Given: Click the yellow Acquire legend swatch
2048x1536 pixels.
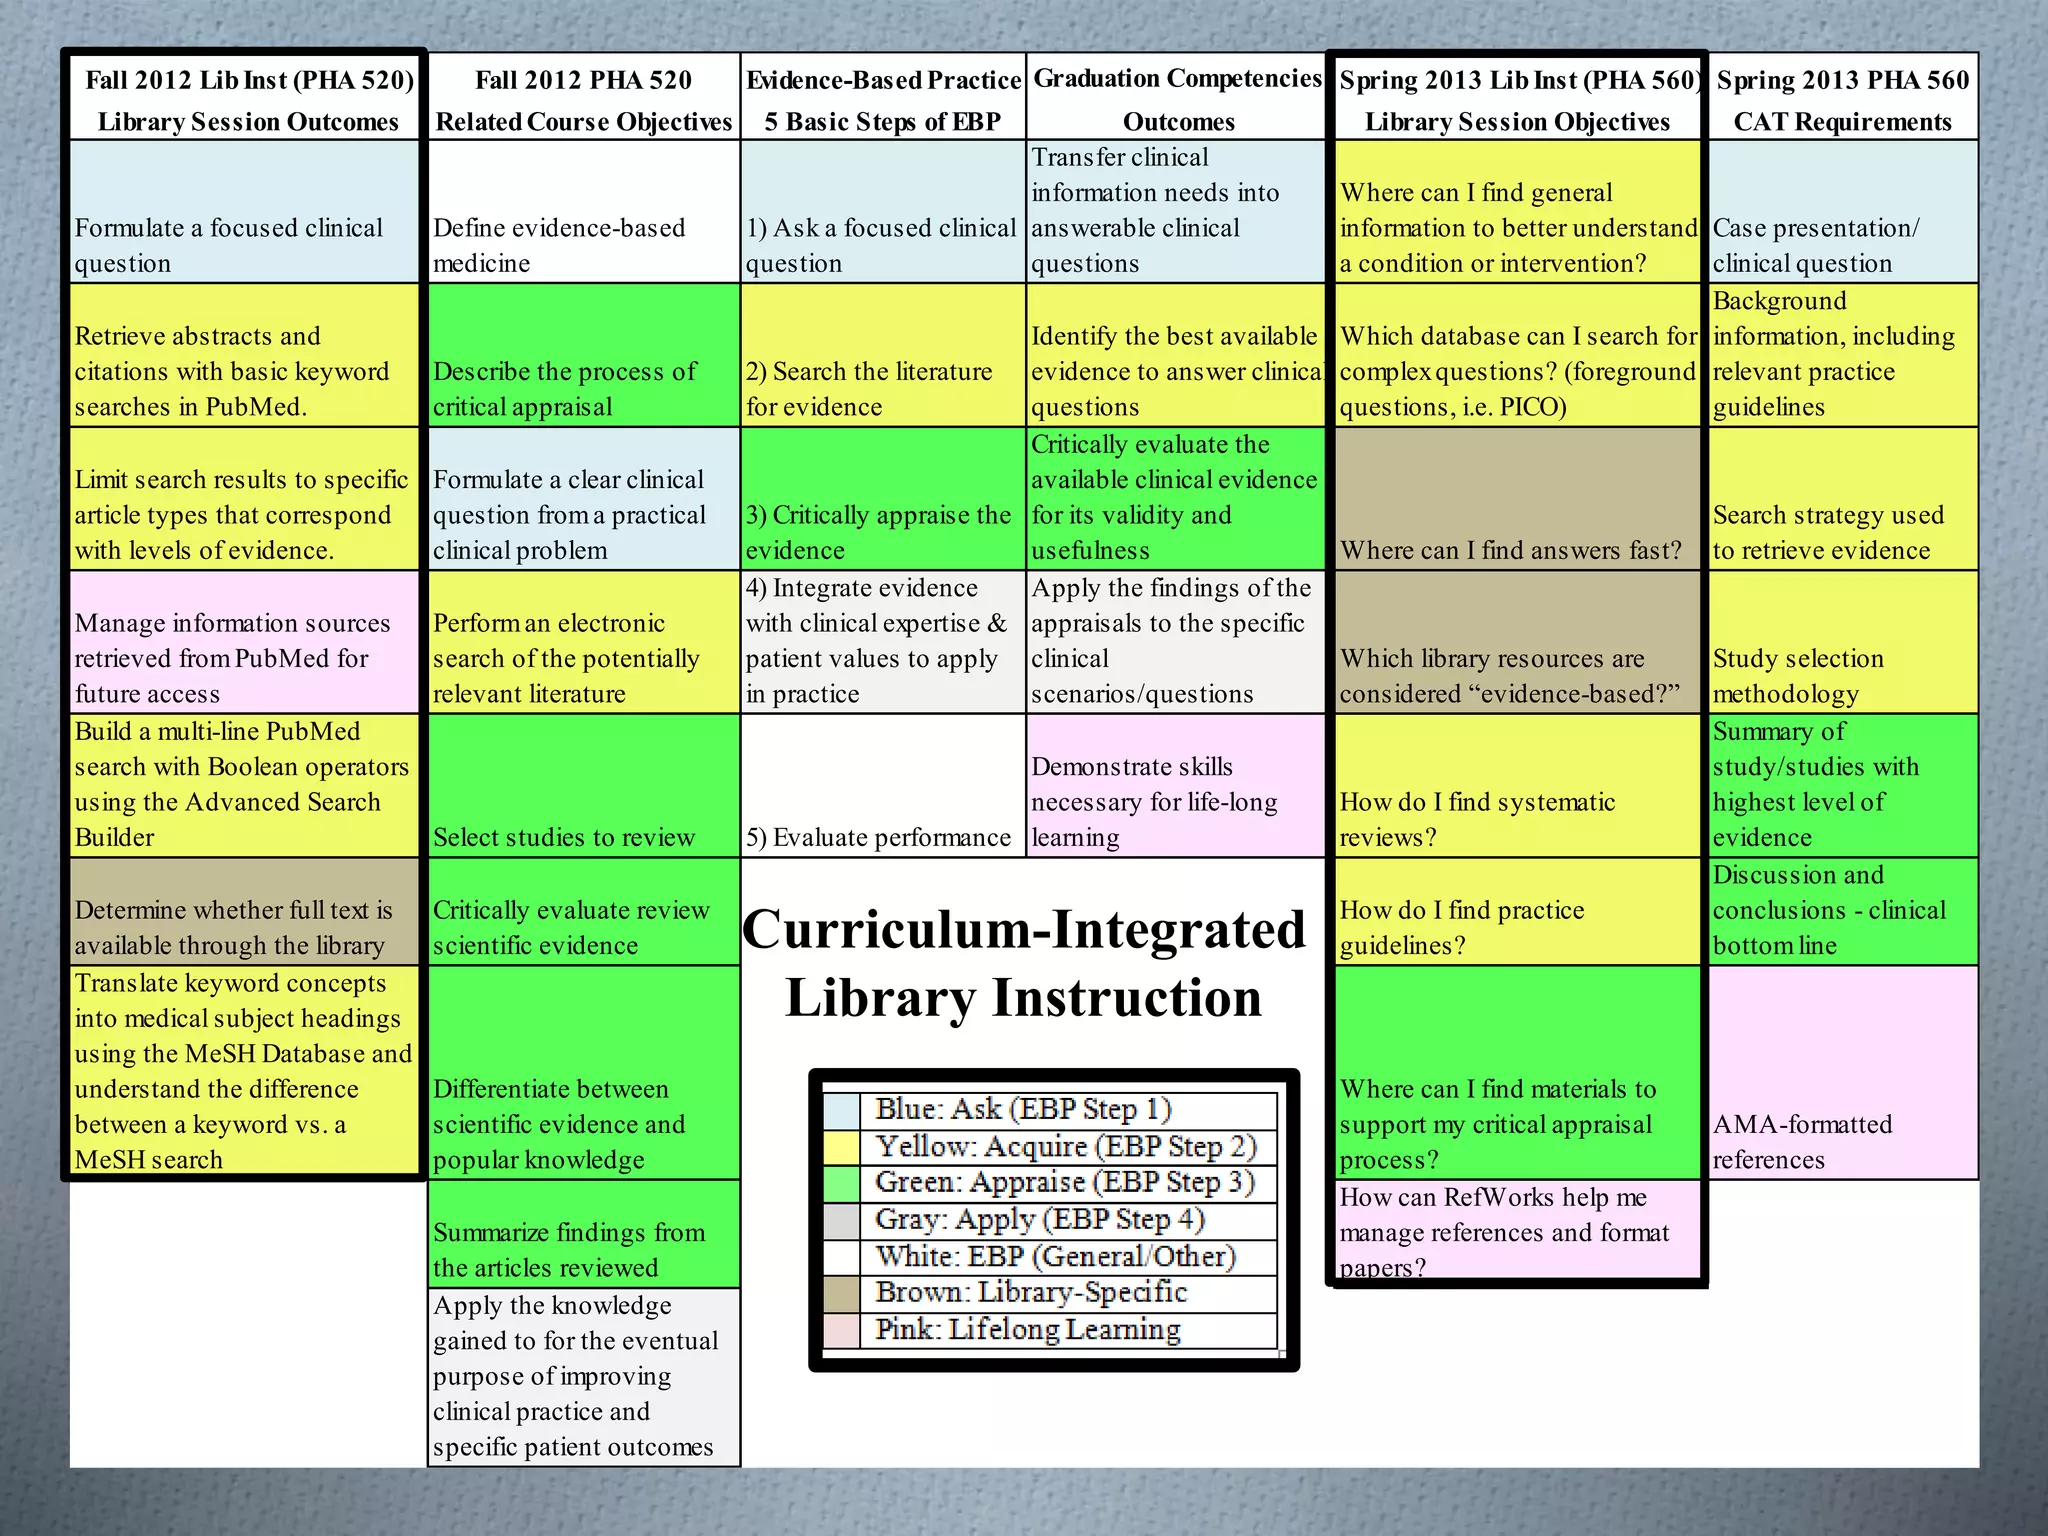Looking at the screenshot, I should pyautogui.click(x=842, y=1147).
